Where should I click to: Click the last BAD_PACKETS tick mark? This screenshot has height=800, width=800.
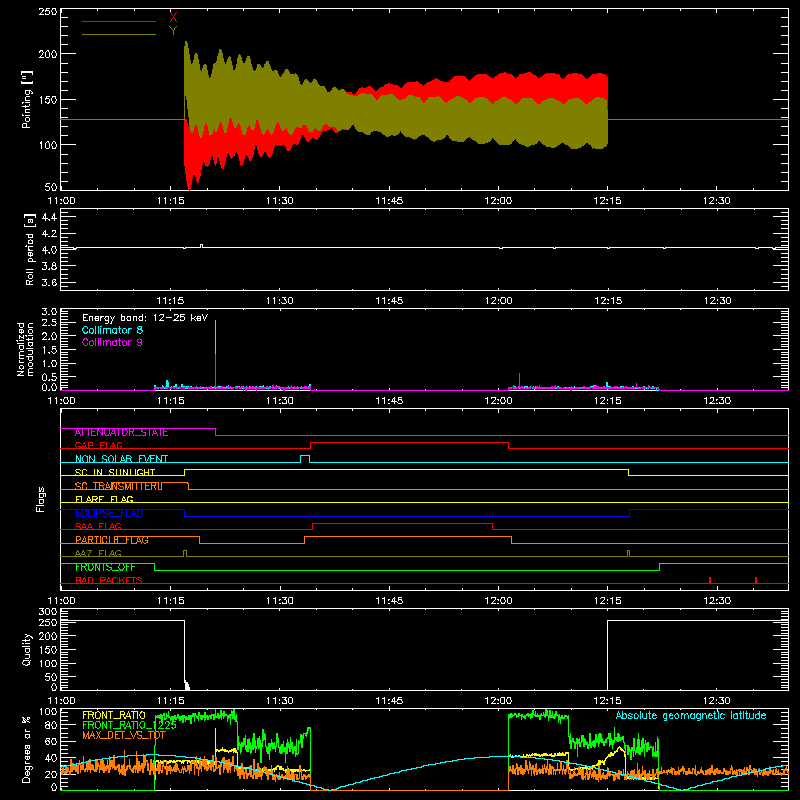tap(756, 580)
